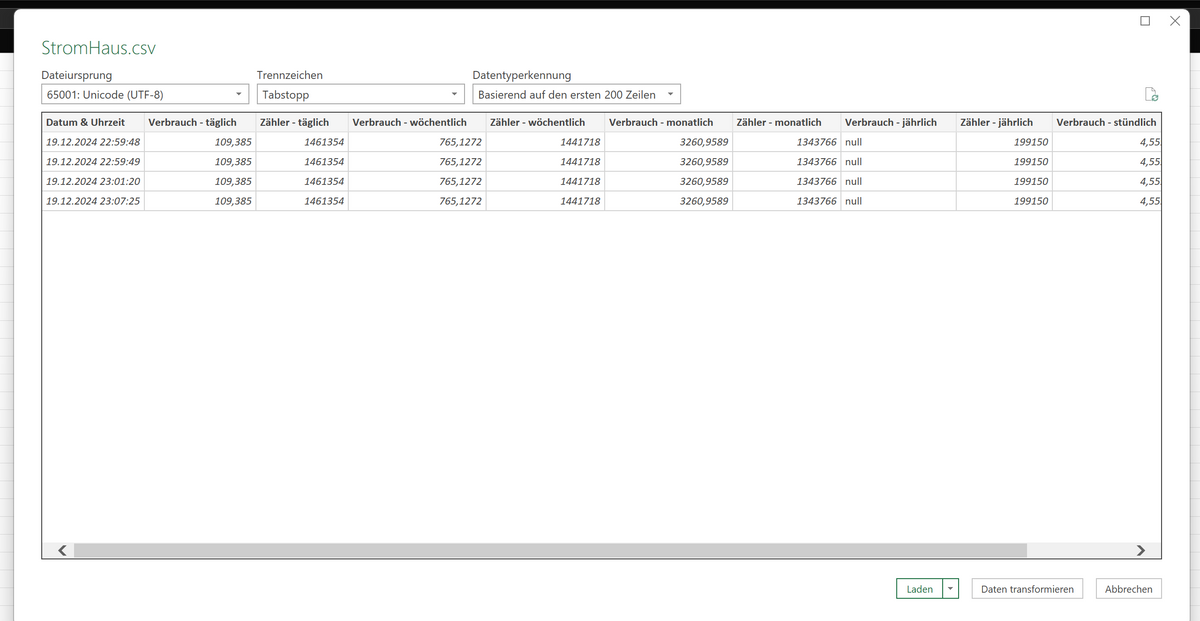Click the horizontal scrollbar thumb

tap(550, 550)
